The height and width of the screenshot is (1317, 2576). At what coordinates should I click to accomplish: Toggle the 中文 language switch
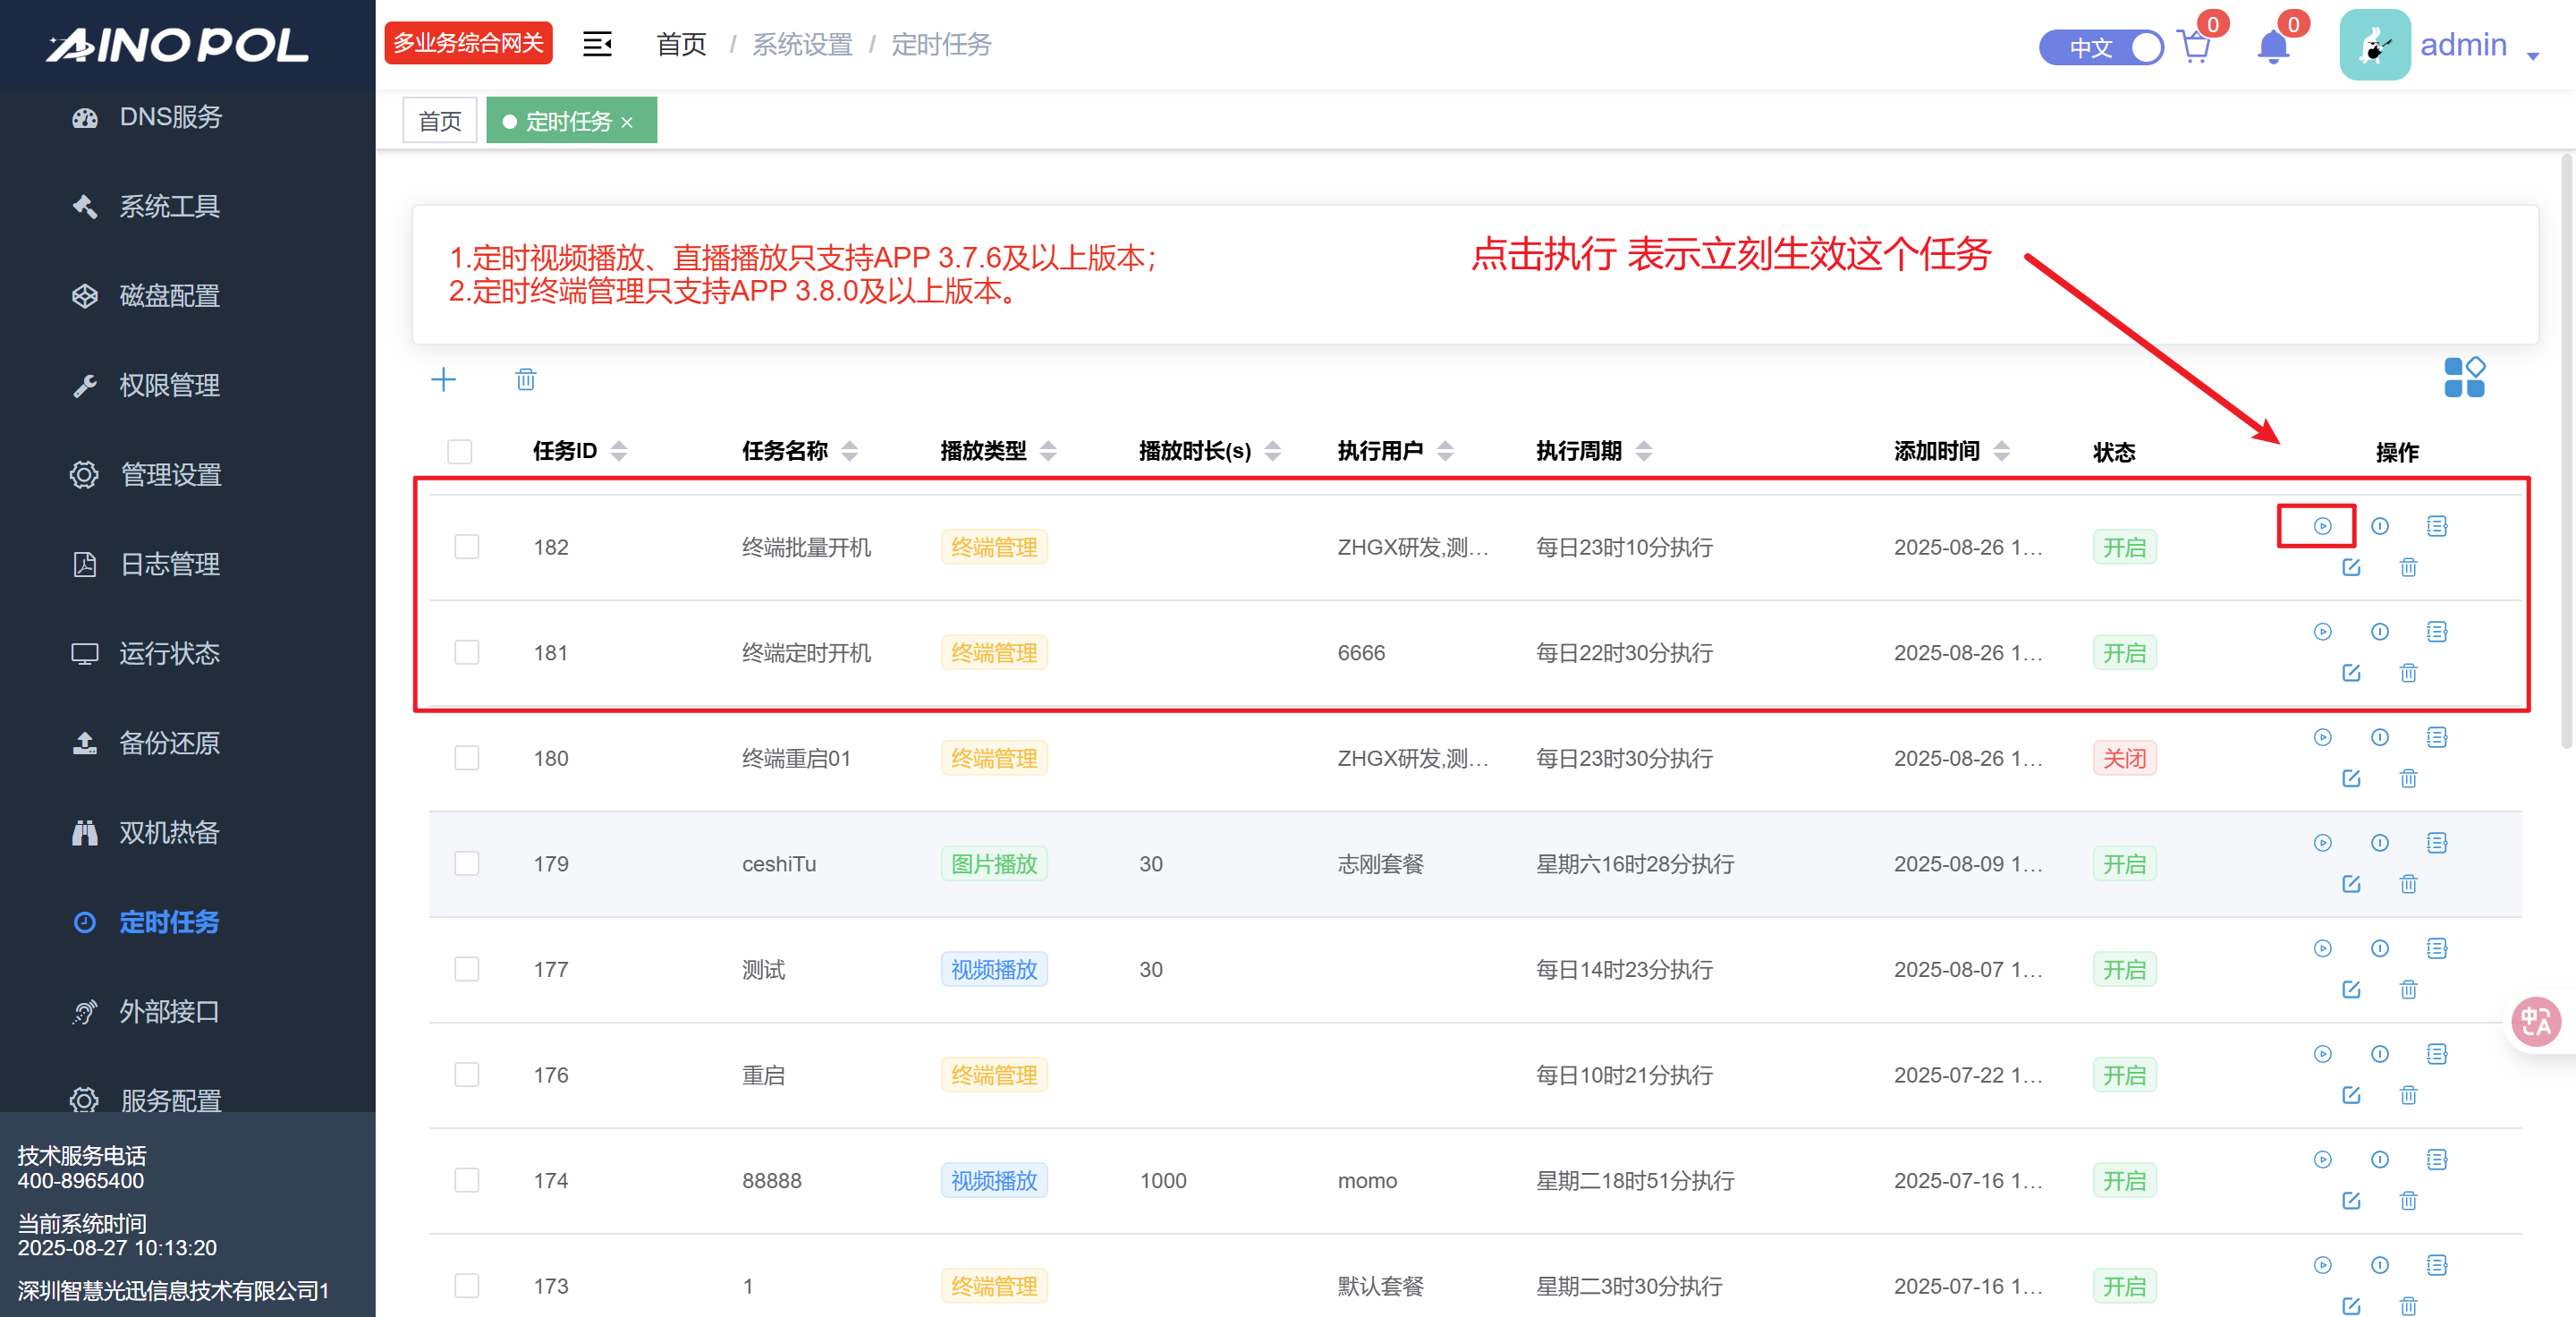coord(2100,47)
